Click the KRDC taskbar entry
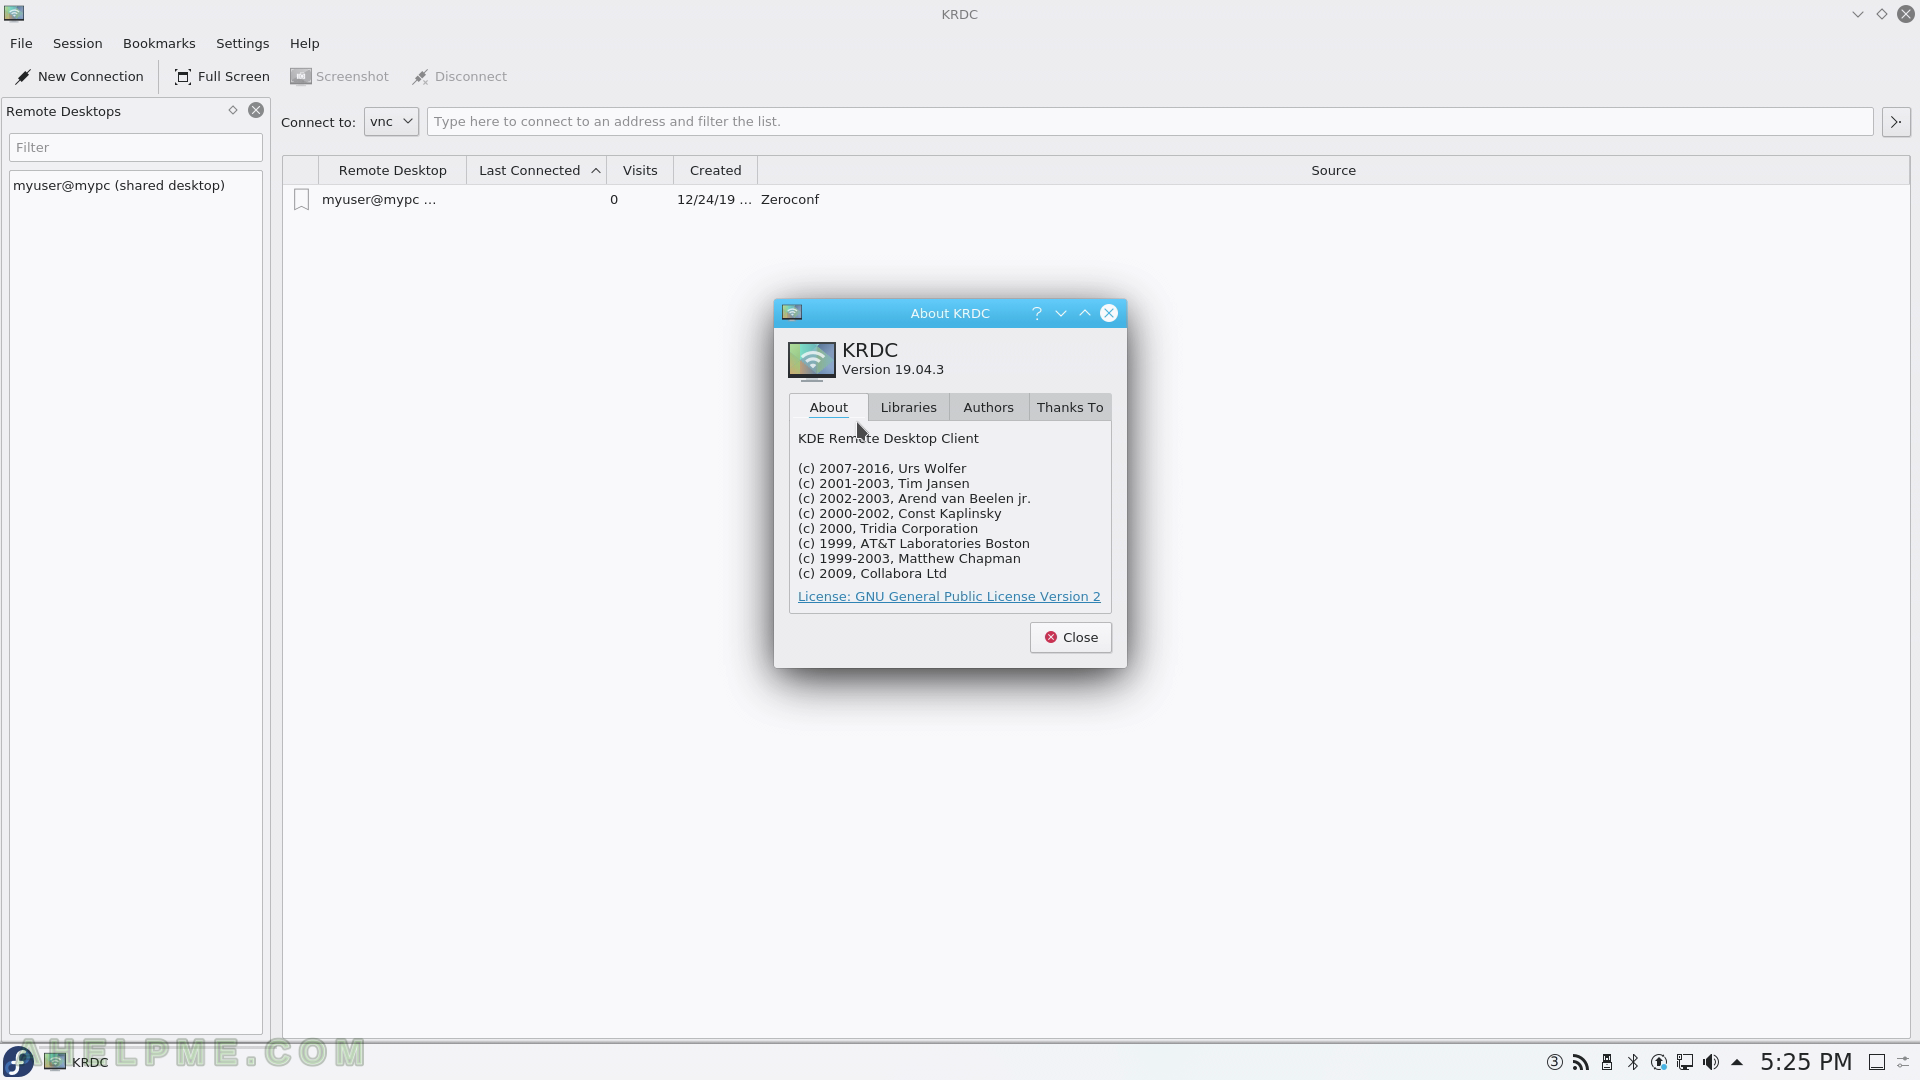 click(76, 1062)
